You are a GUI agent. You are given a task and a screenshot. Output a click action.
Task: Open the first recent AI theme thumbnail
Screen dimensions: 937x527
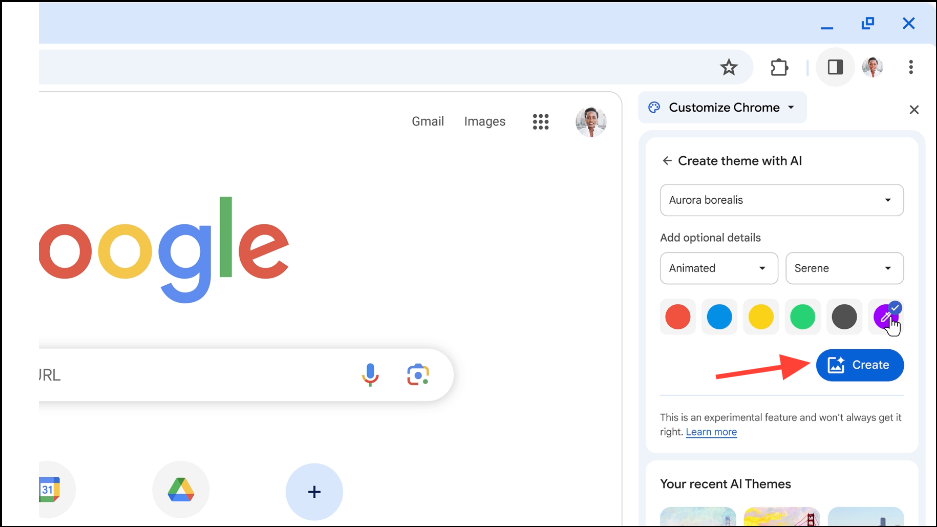click(698, 517)
